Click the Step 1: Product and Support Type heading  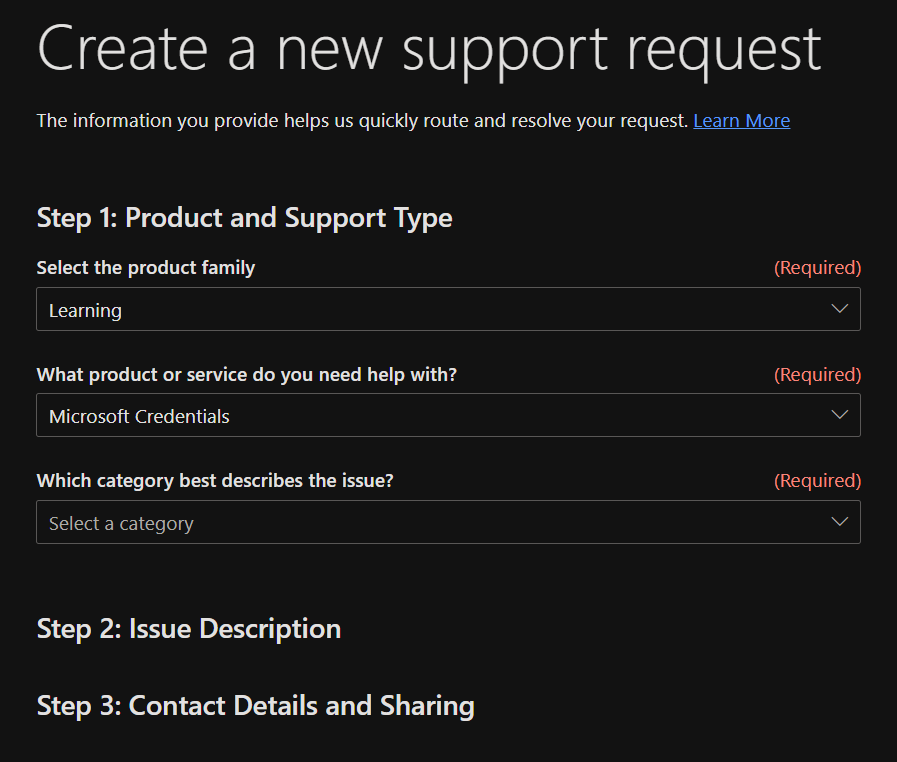[x=244, y=218]
